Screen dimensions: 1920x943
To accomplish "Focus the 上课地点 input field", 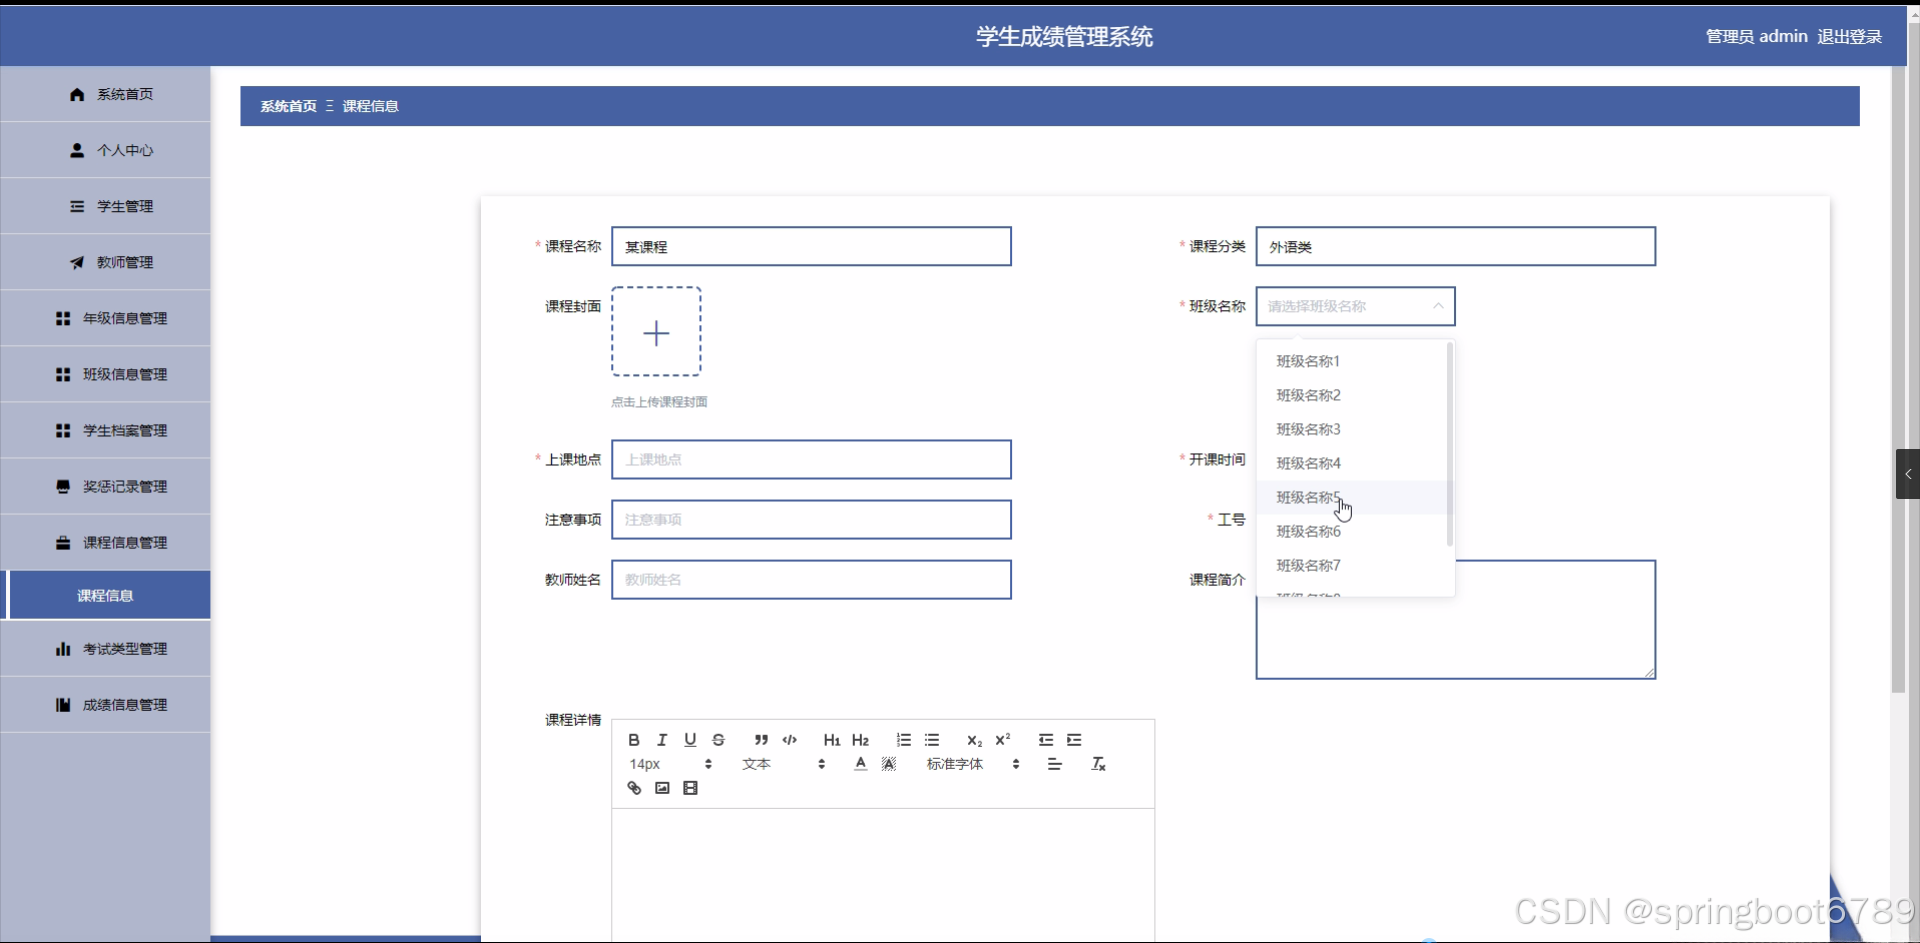I will pos(811,459).
